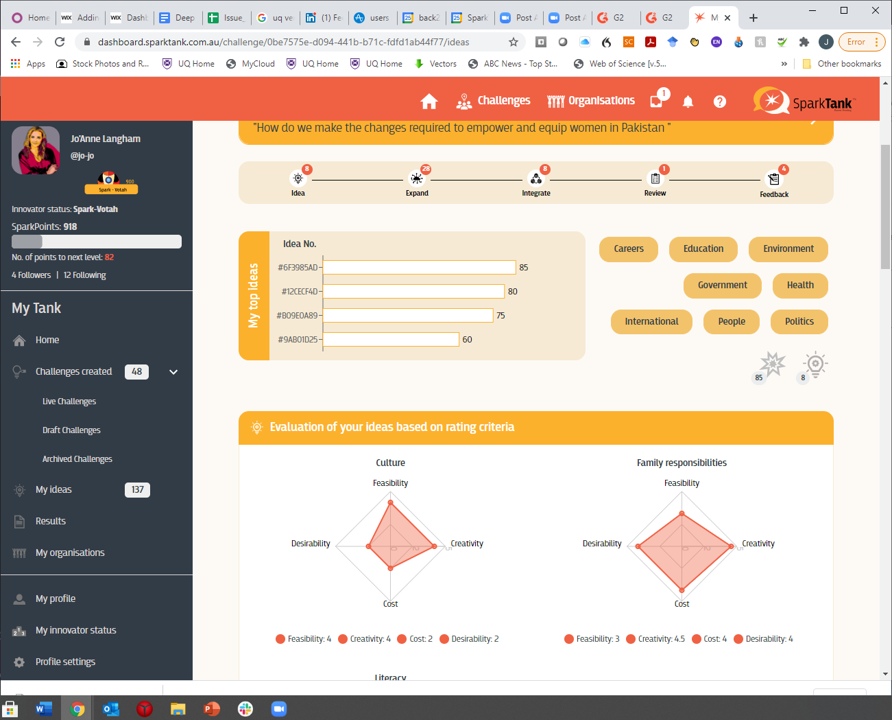Click the SparkPoints progress bar
Viewport: 892px width, 720px height.
tap(96, 241)
